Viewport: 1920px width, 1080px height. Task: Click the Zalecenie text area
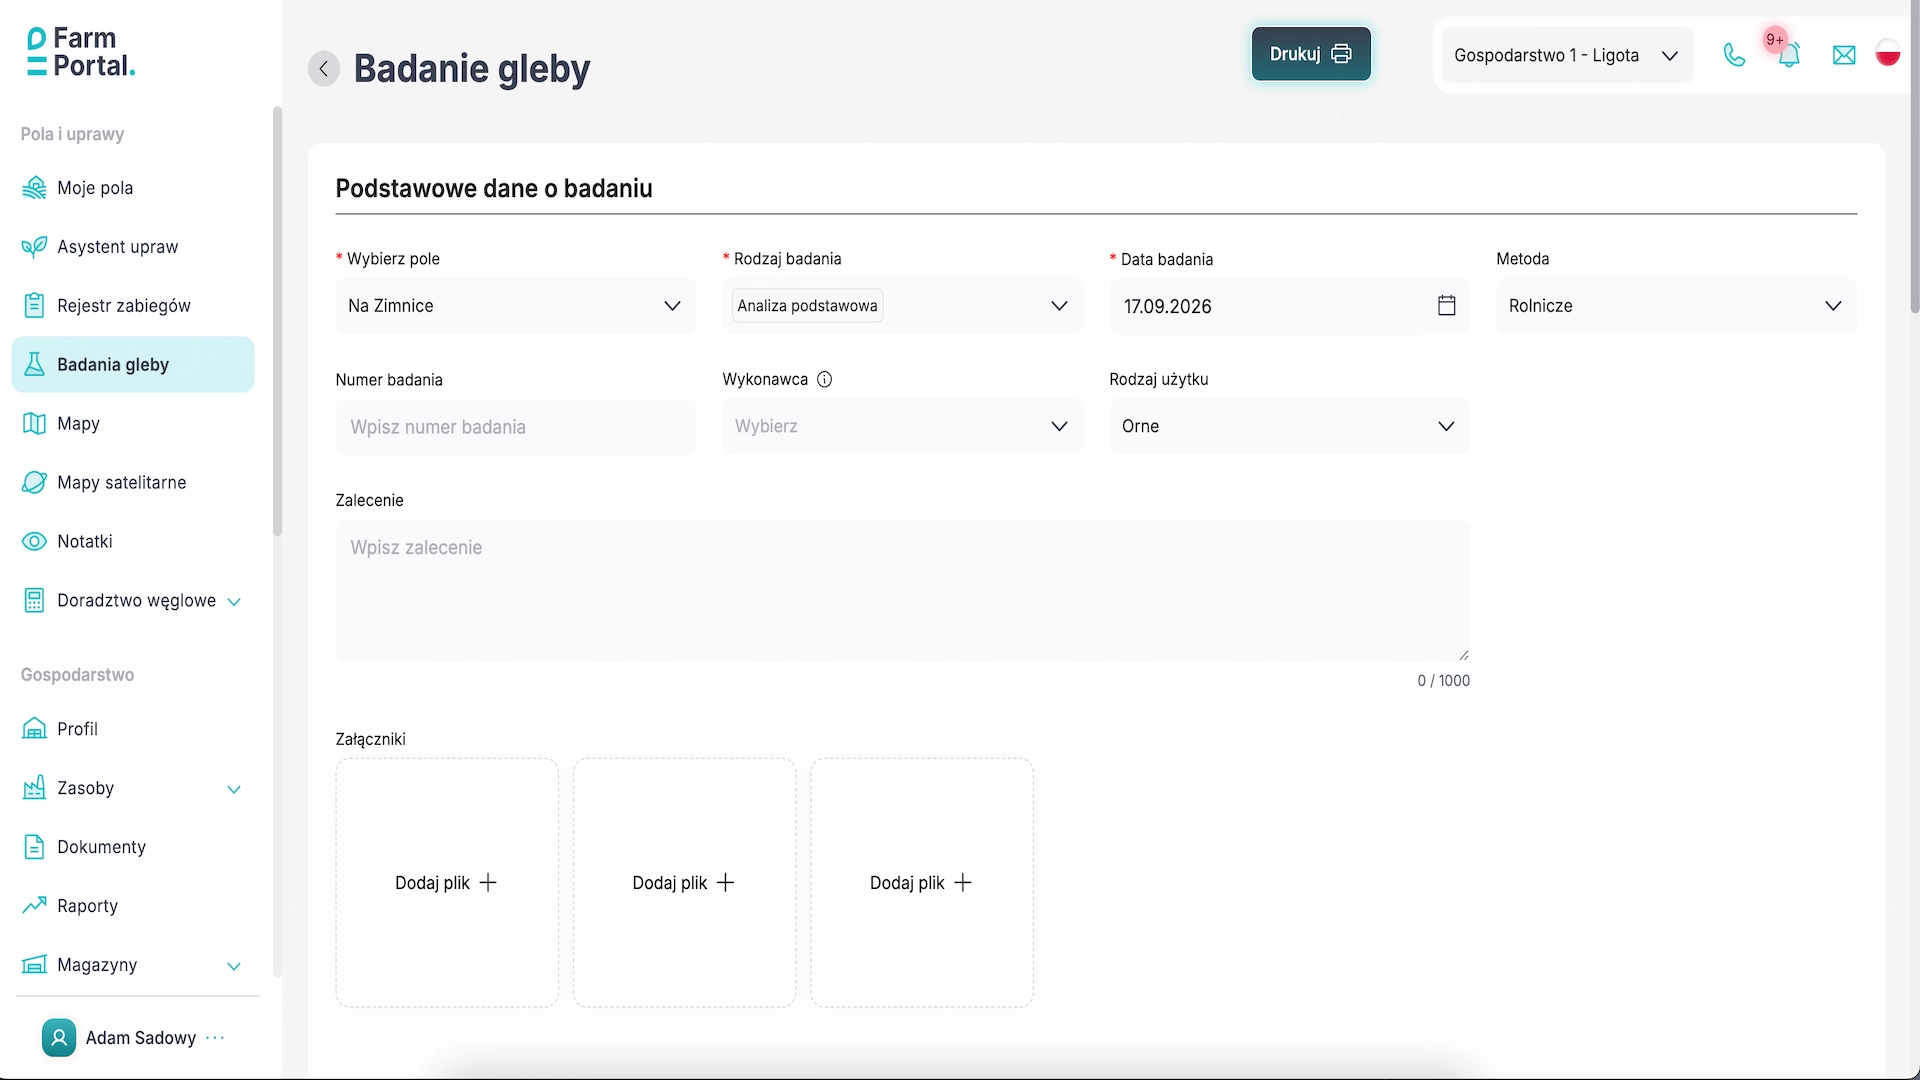pyautogui.click(x=903, y=590)
